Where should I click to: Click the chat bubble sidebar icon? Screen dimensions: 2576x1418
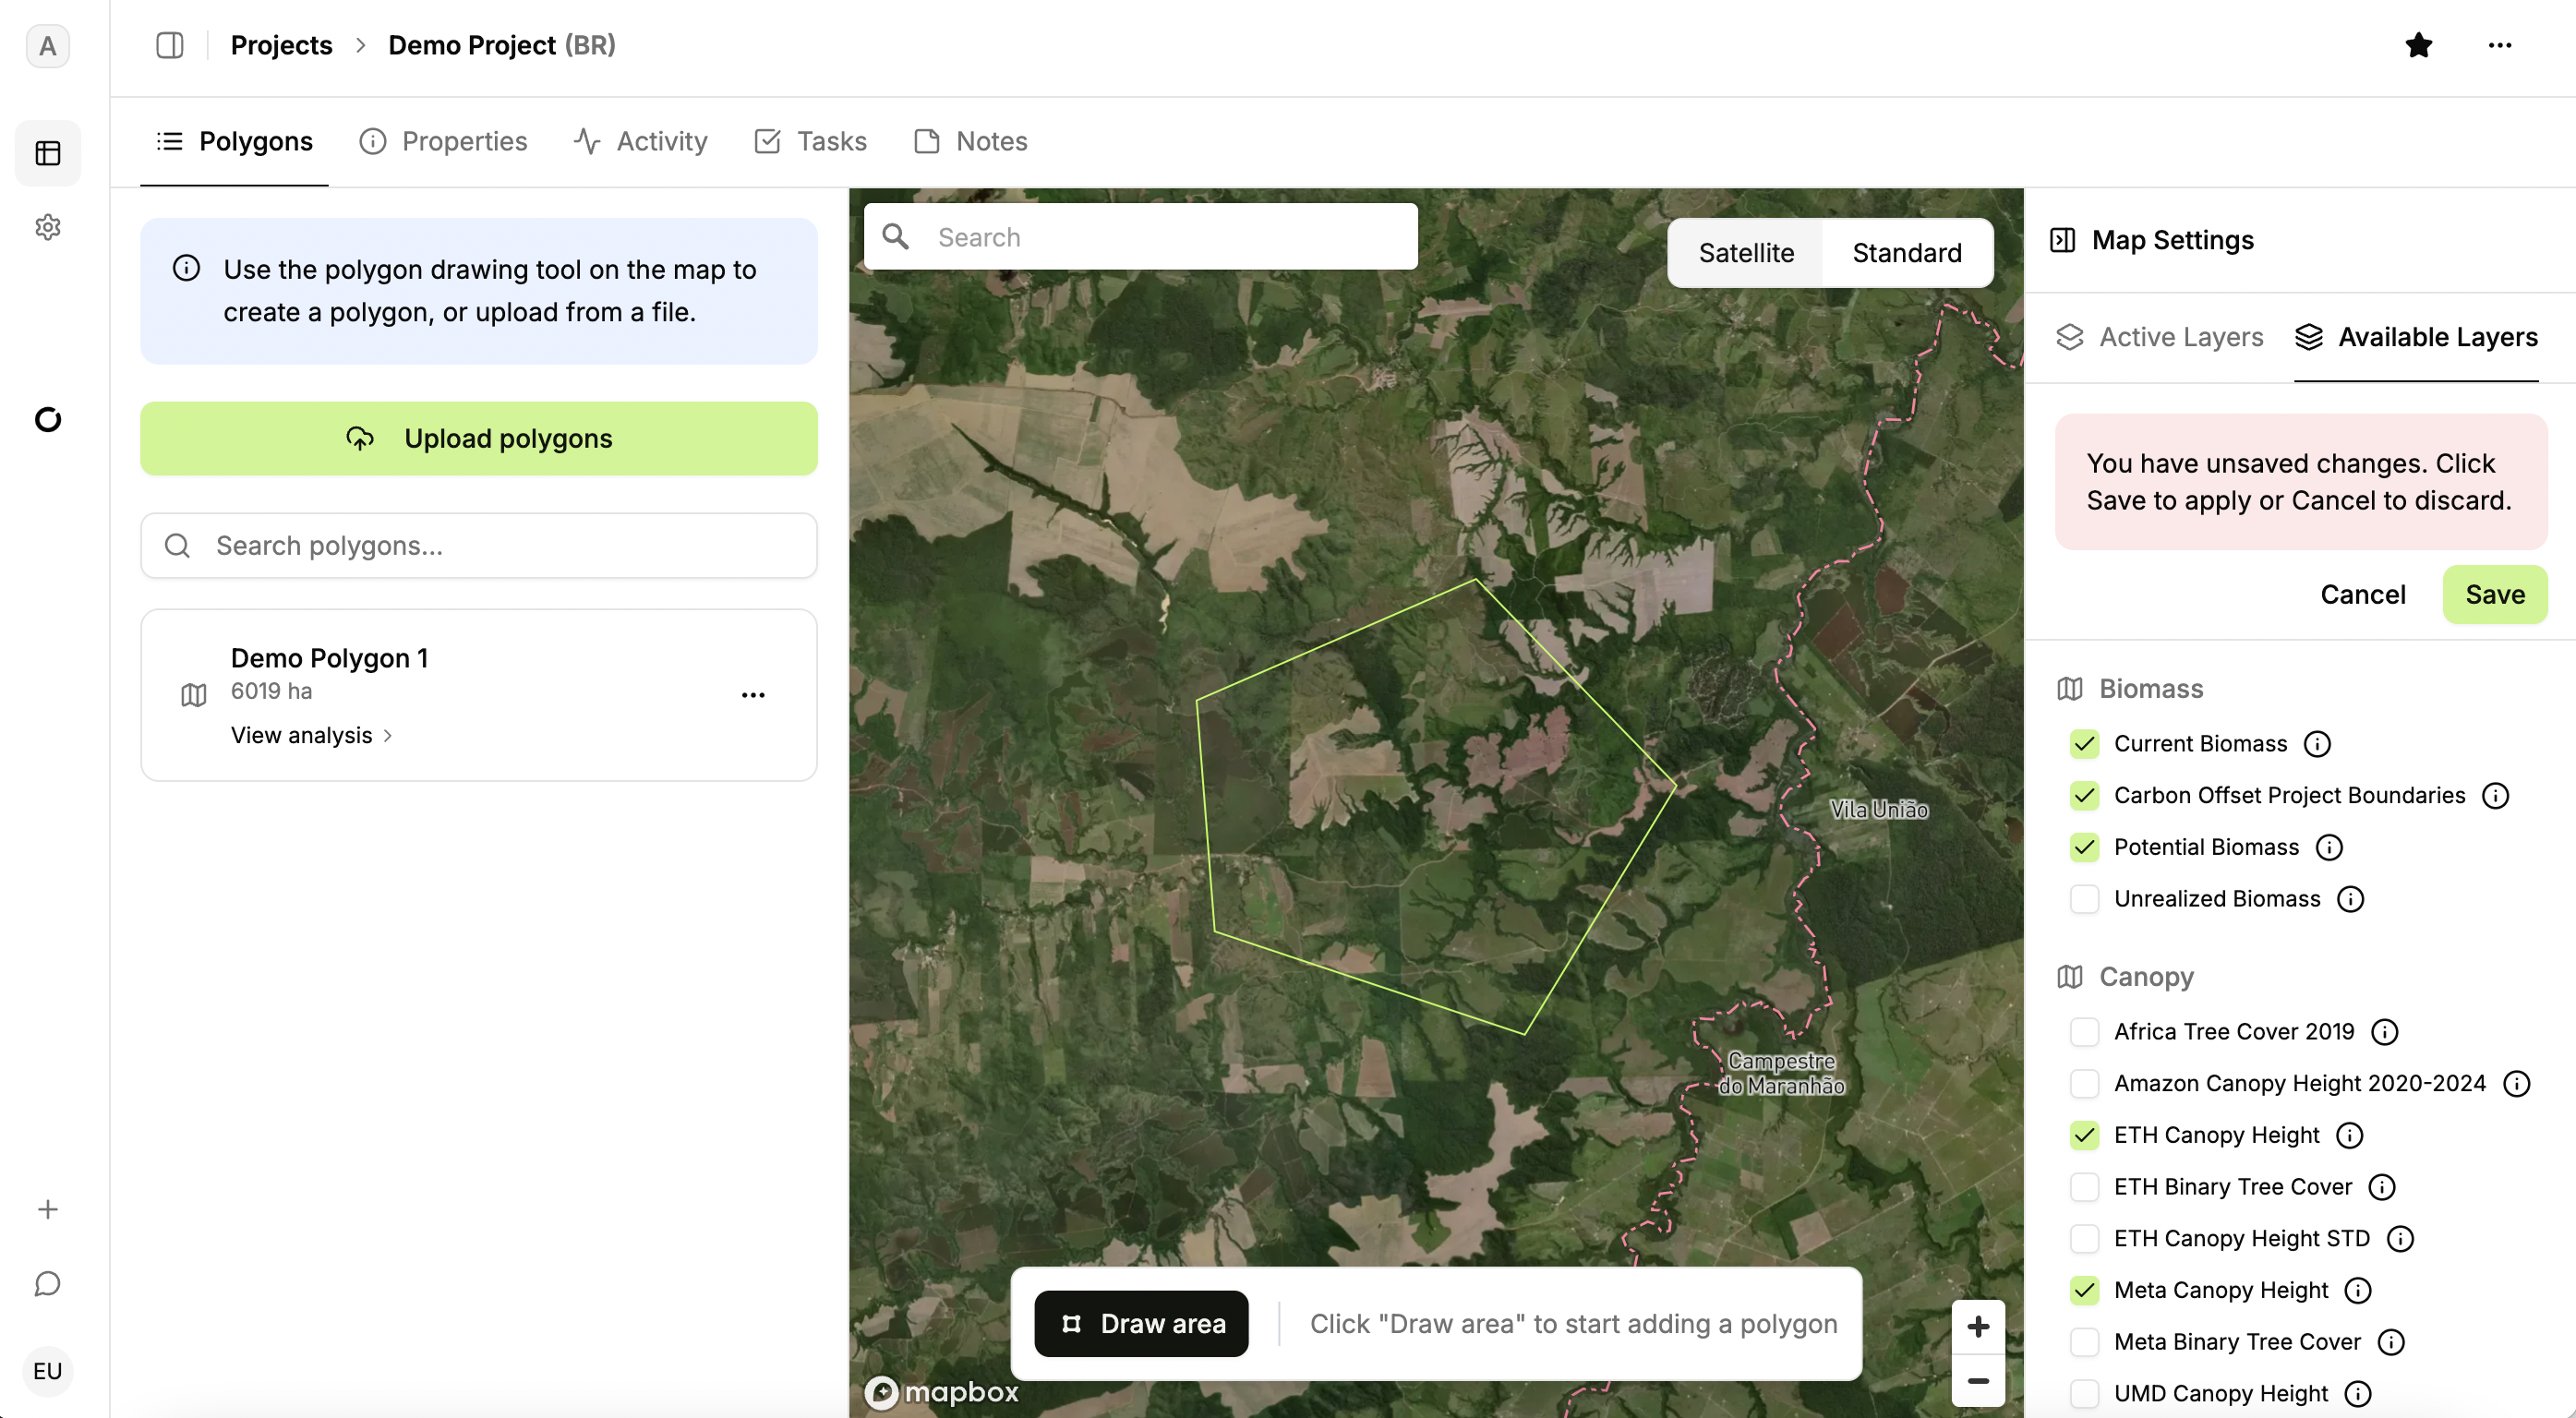coord(48,1283)
